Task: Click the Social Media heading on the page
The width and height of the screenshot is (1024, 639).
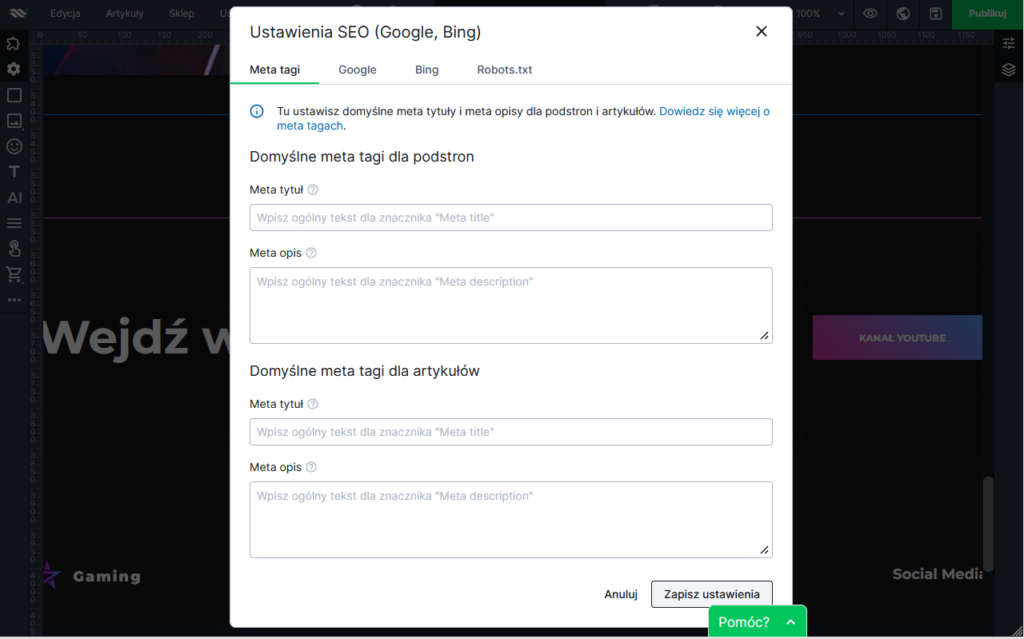Action: (937, 574)
